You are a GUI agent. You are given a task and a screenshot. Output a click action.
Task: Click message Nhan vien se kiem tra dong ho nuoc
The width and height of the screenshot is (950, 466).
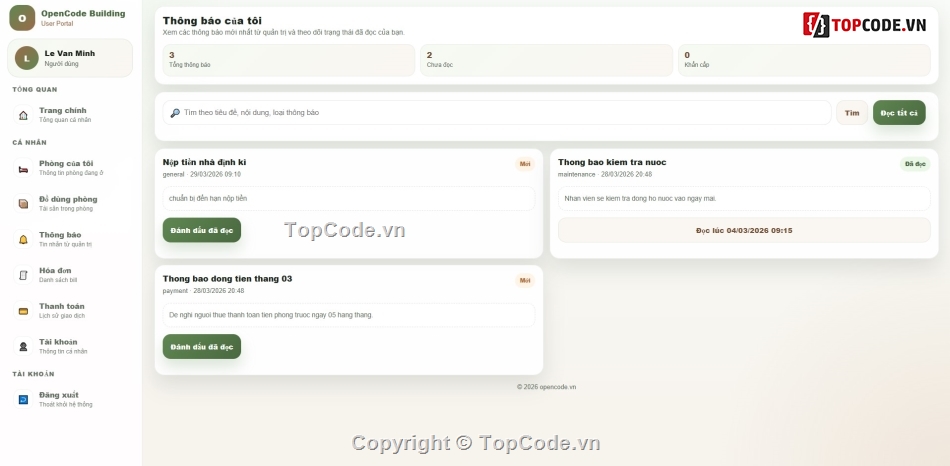pyautogui.click(x=640, y=199)
